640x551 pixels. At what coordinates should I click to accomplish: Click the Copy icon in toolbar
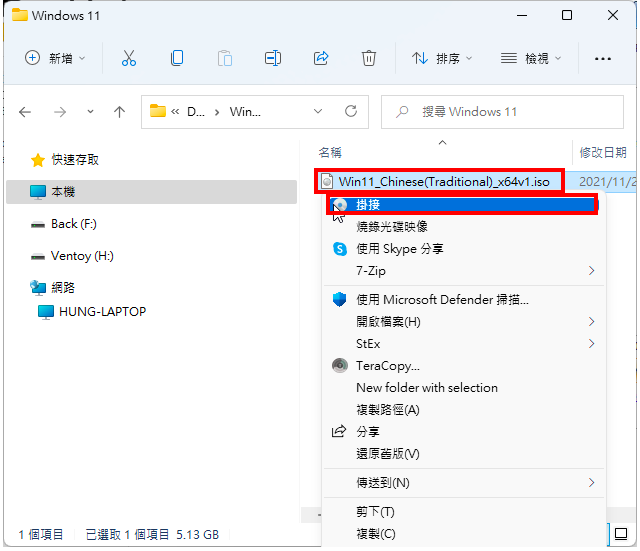pos(177,58)
